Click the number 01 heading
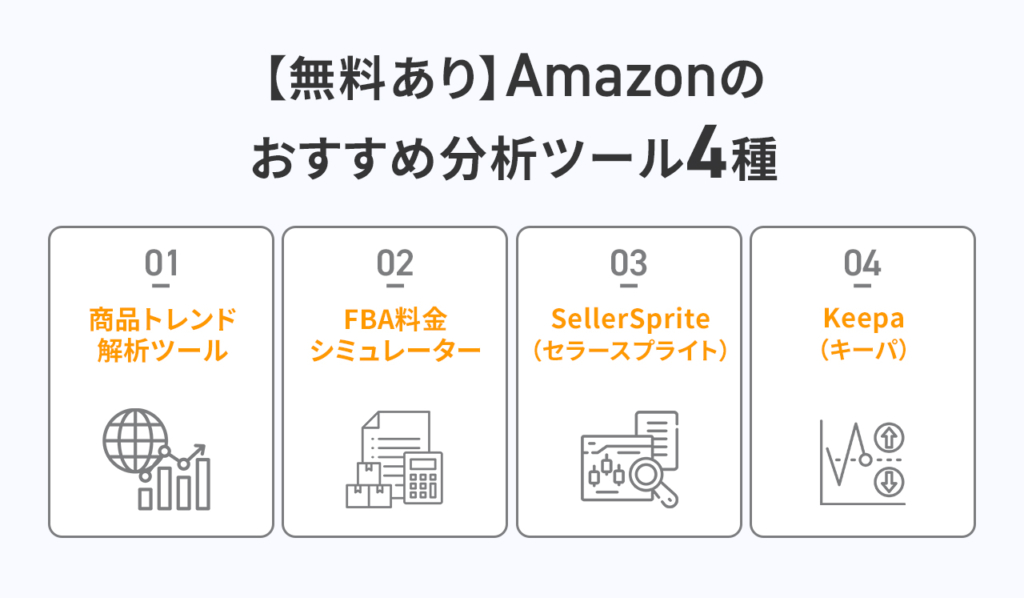1024x598 pixels. [161, 264]
